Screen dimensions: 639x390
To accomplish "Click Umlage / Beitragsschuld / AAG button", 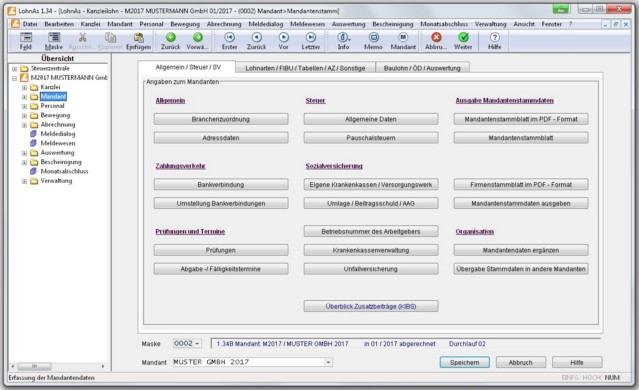I will coord(371,203).
